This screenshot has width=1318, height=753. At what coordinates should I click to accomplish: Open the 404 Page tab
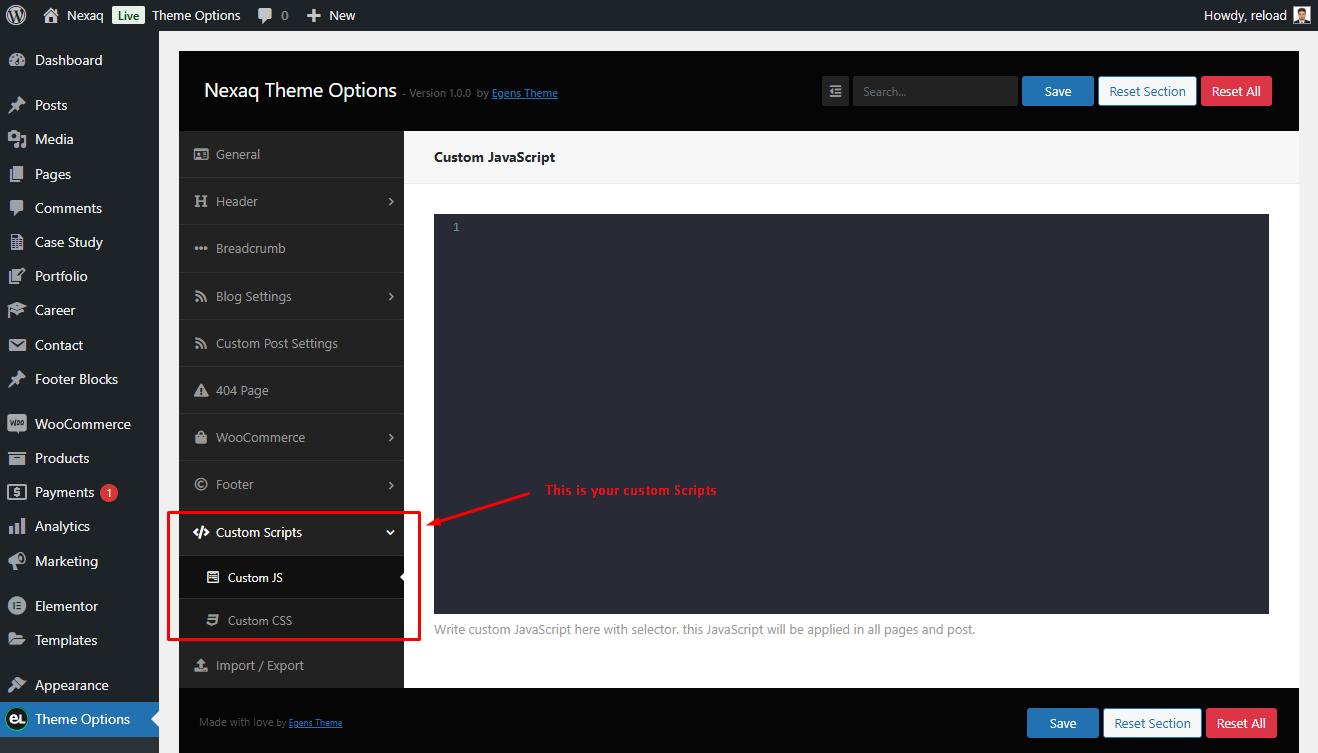click(x=291, y=390)
